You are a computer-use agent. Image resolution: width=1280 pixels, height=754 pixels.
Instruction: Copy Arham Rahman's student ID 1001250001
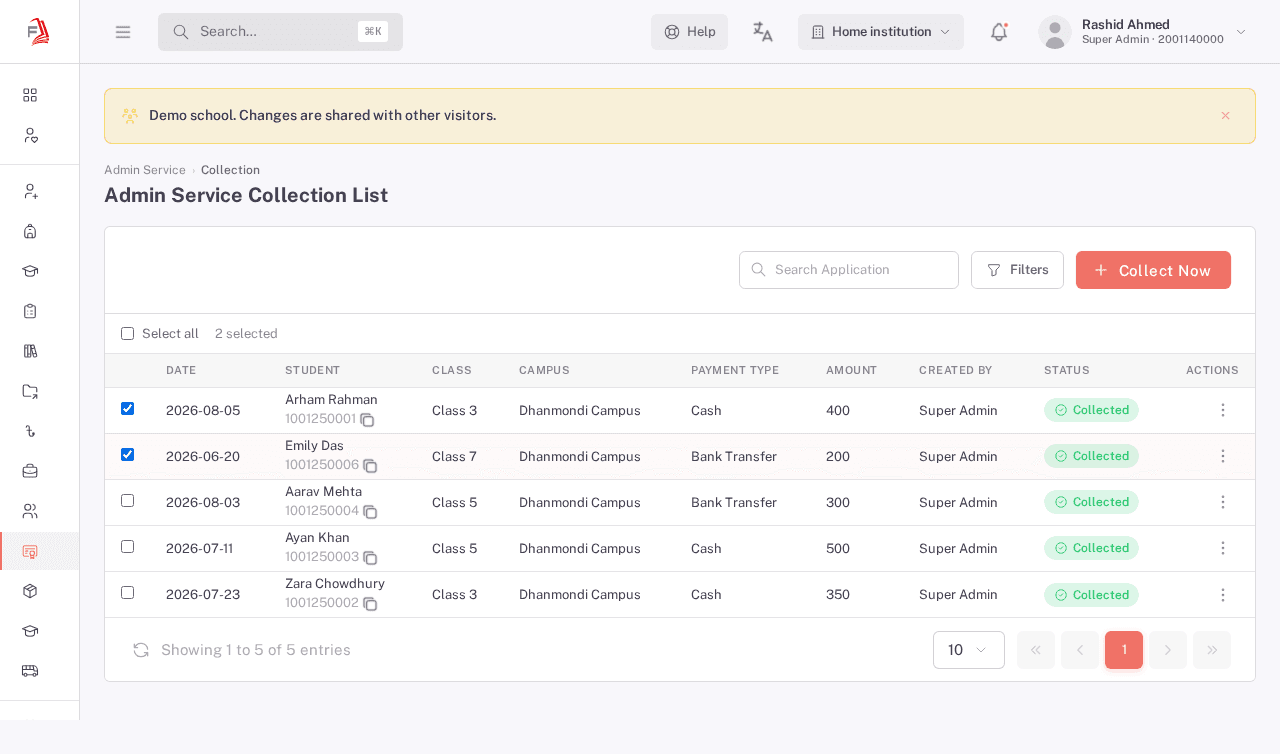367,420
